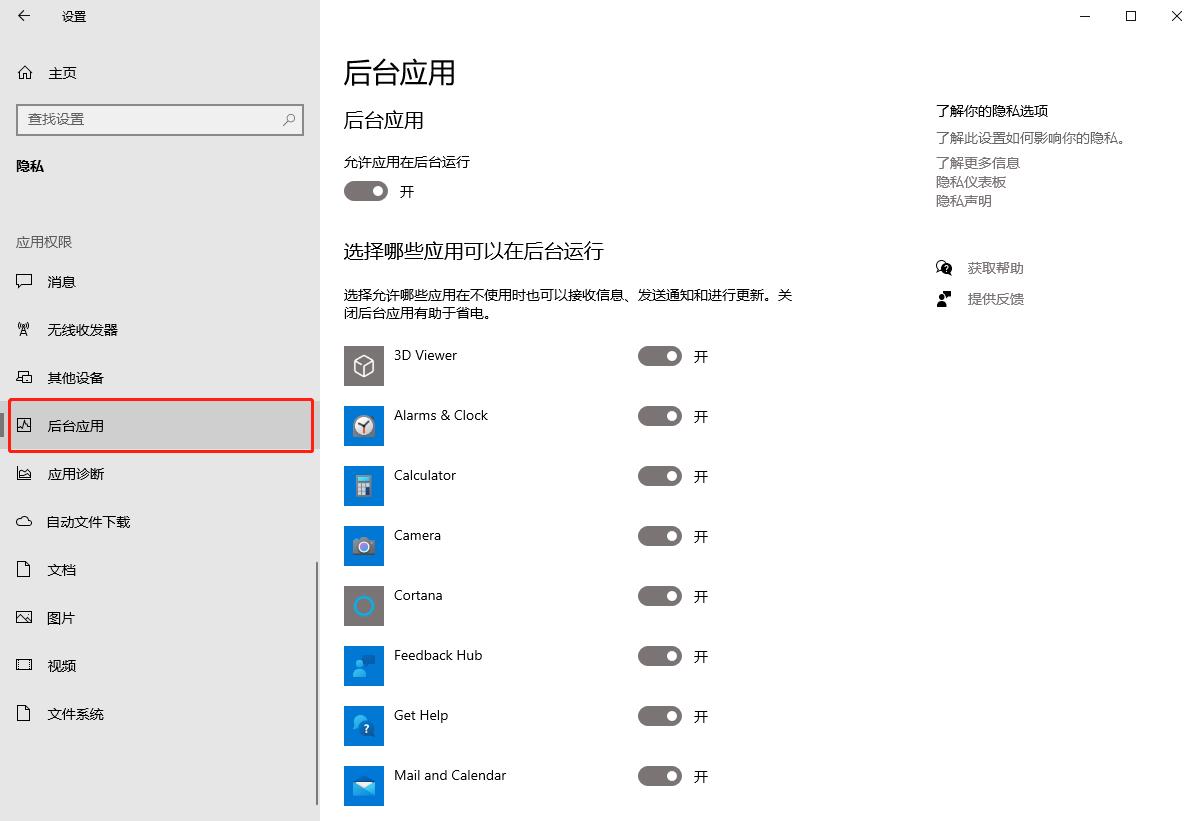The height and width of the screenshot is (821, 1200).
Task: Turn off background running for Calculator
Action: click(659, 476)
